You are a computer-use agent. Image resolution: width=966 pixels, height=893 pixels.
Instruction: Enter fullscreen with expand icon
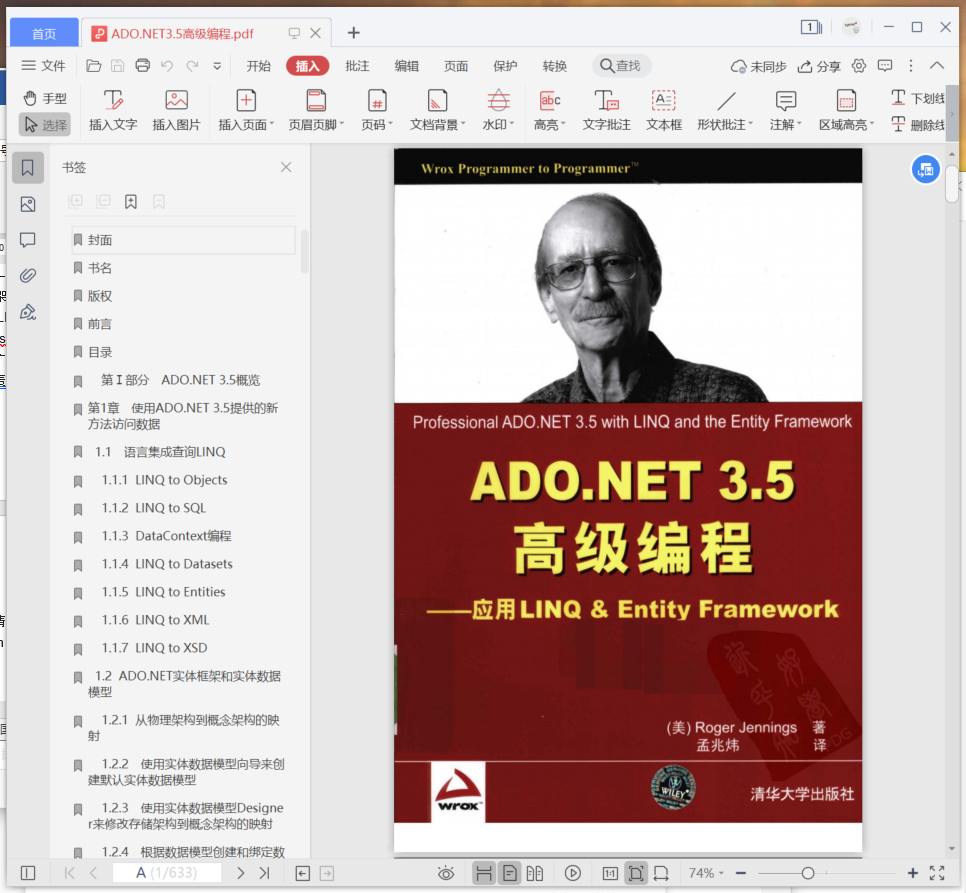[937, 873]
